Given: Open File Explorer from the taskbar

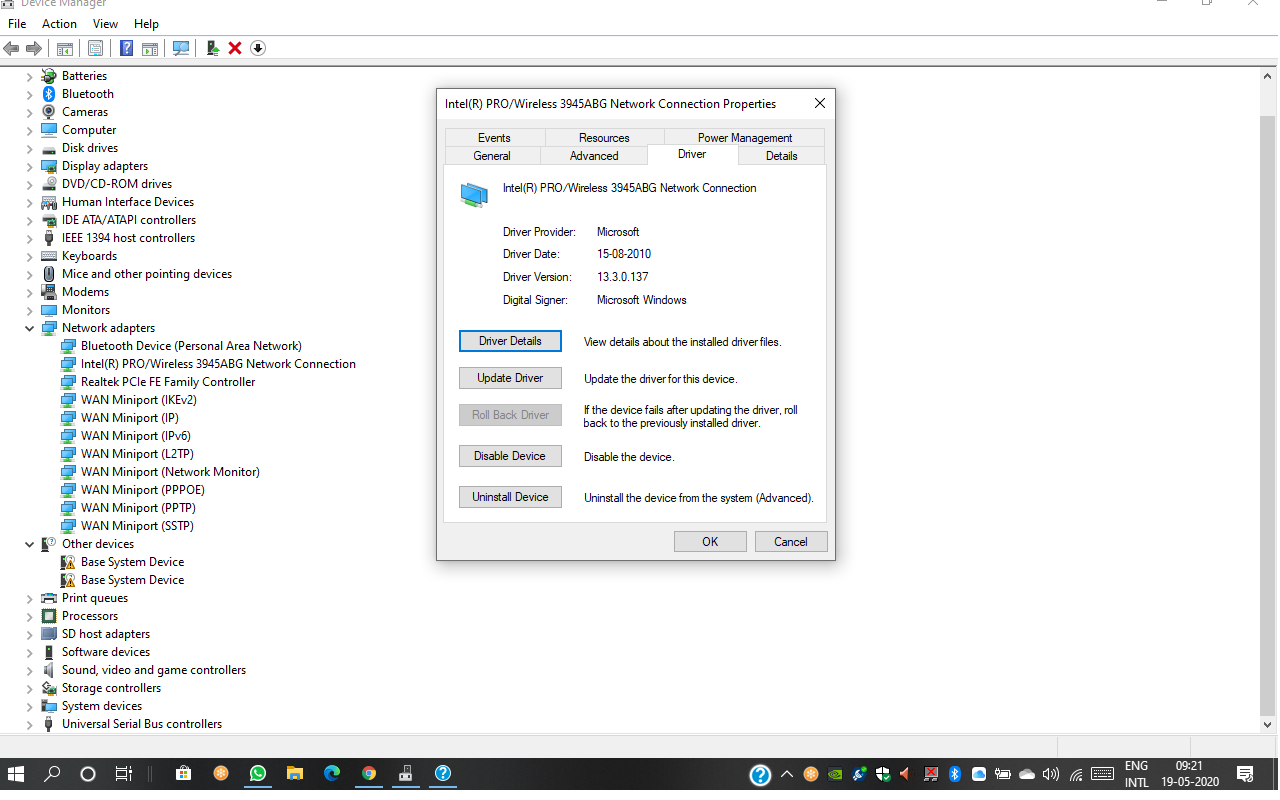Looking at the screenshot, I should (295, 773).
